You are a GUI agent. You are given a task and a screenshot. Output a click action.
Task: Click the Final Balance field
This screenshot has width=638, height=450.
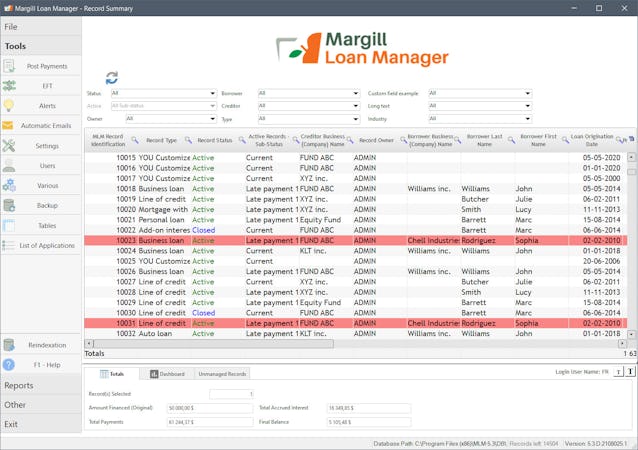(369, 422)
